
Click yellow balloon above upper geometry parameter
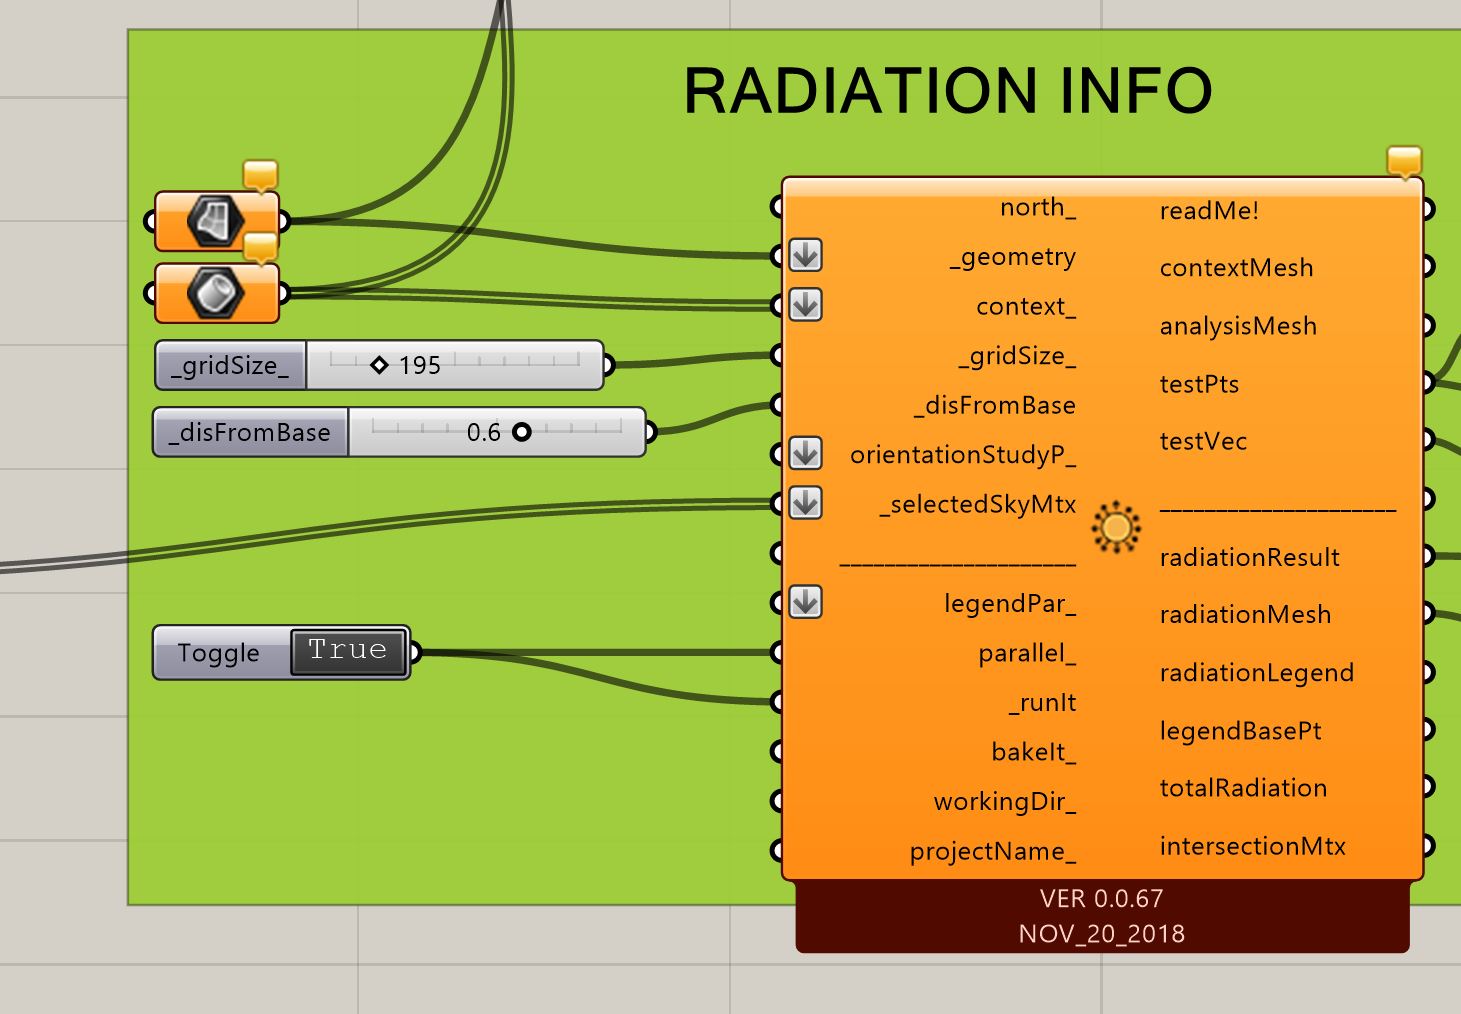260,174
